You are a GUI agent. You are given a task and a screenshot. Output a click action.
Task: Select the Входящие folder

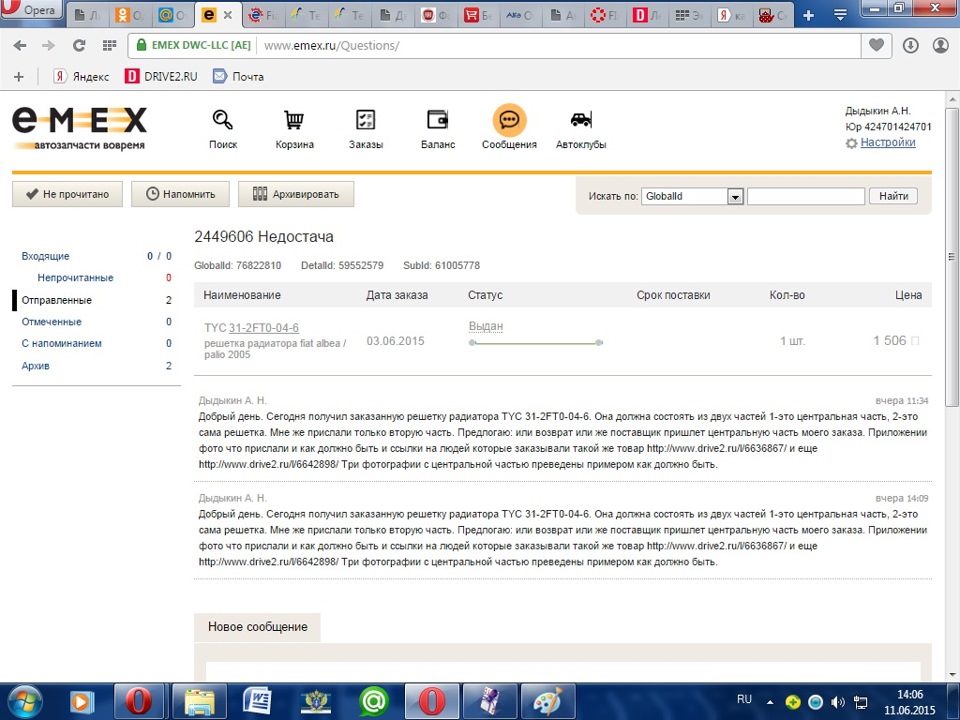click(45, 256)
